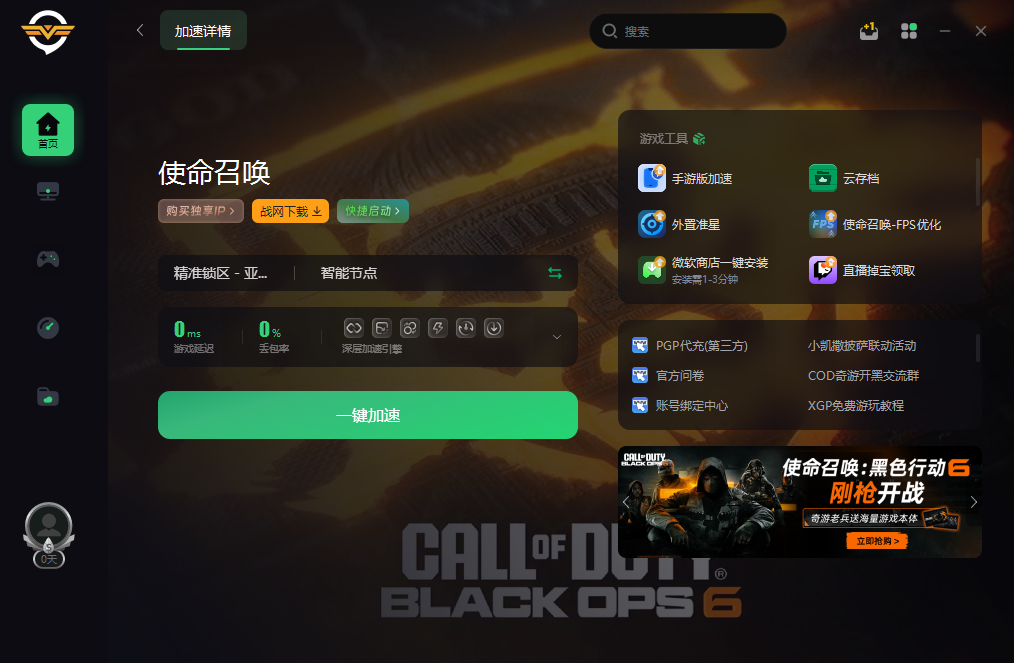Image resolution: width=1014 pixels, height=663 pixels.
Task: Click 立即抢购 on the banner
Action: click(877, 541)
